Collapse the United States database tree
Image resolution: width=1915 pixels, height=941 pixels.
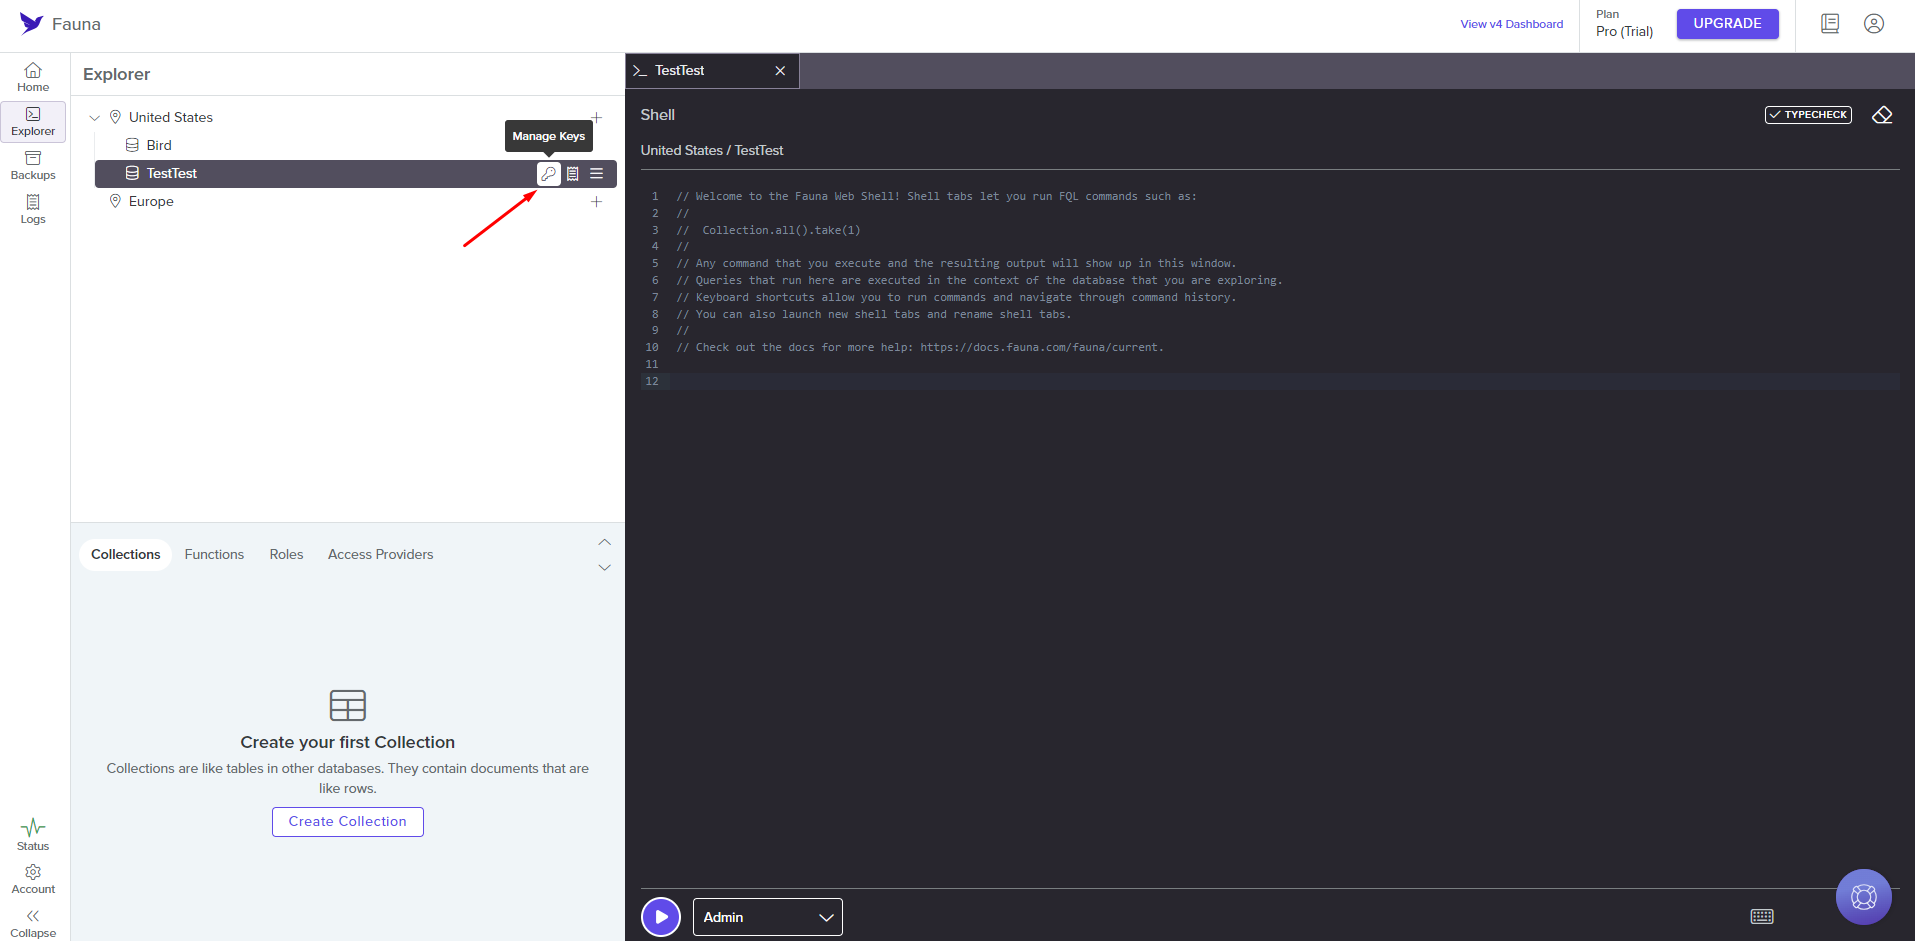pos(94,117)
